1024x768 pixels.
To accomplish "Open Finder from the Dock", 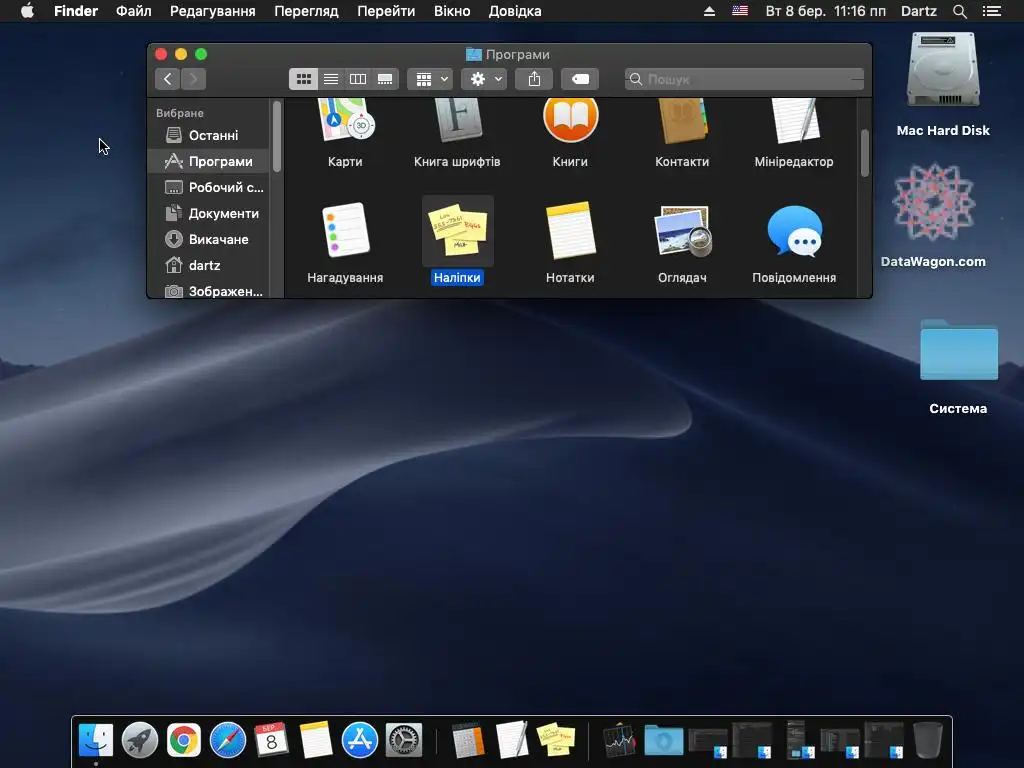I will (96, 740).
